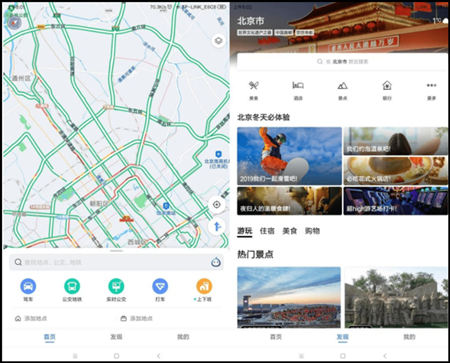Open the hot pot restaurant card
The width and height of the screenshot is (450, 363).
tap(396, 171)
